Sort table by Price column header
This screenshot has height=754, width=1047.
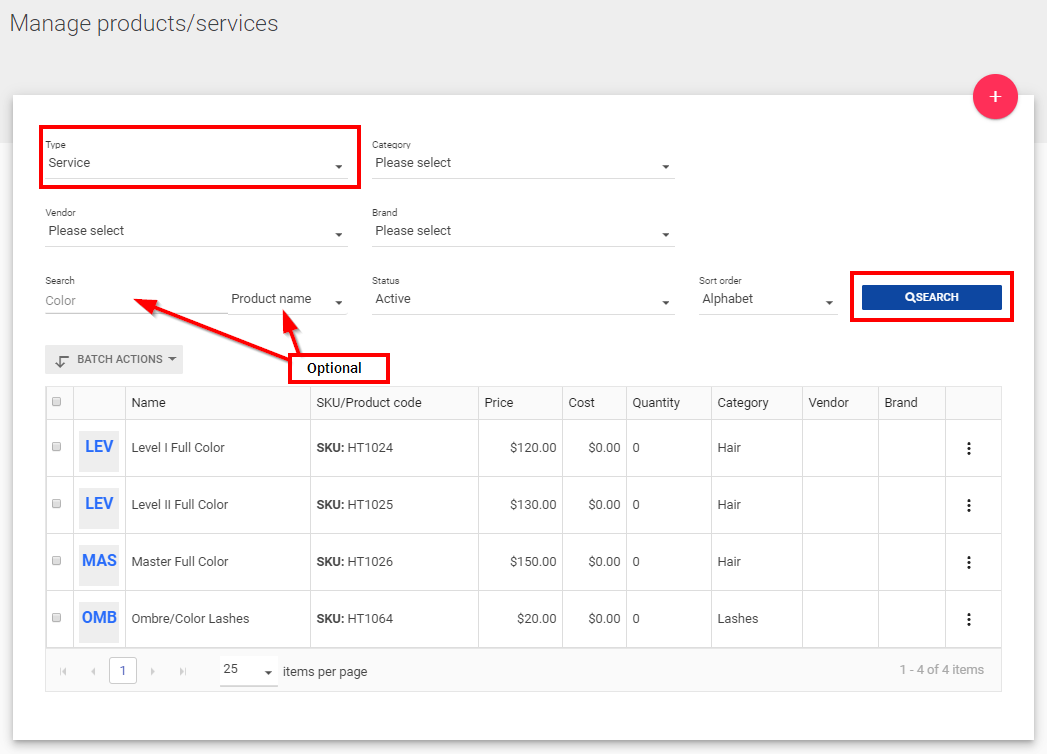click(499, 403)
